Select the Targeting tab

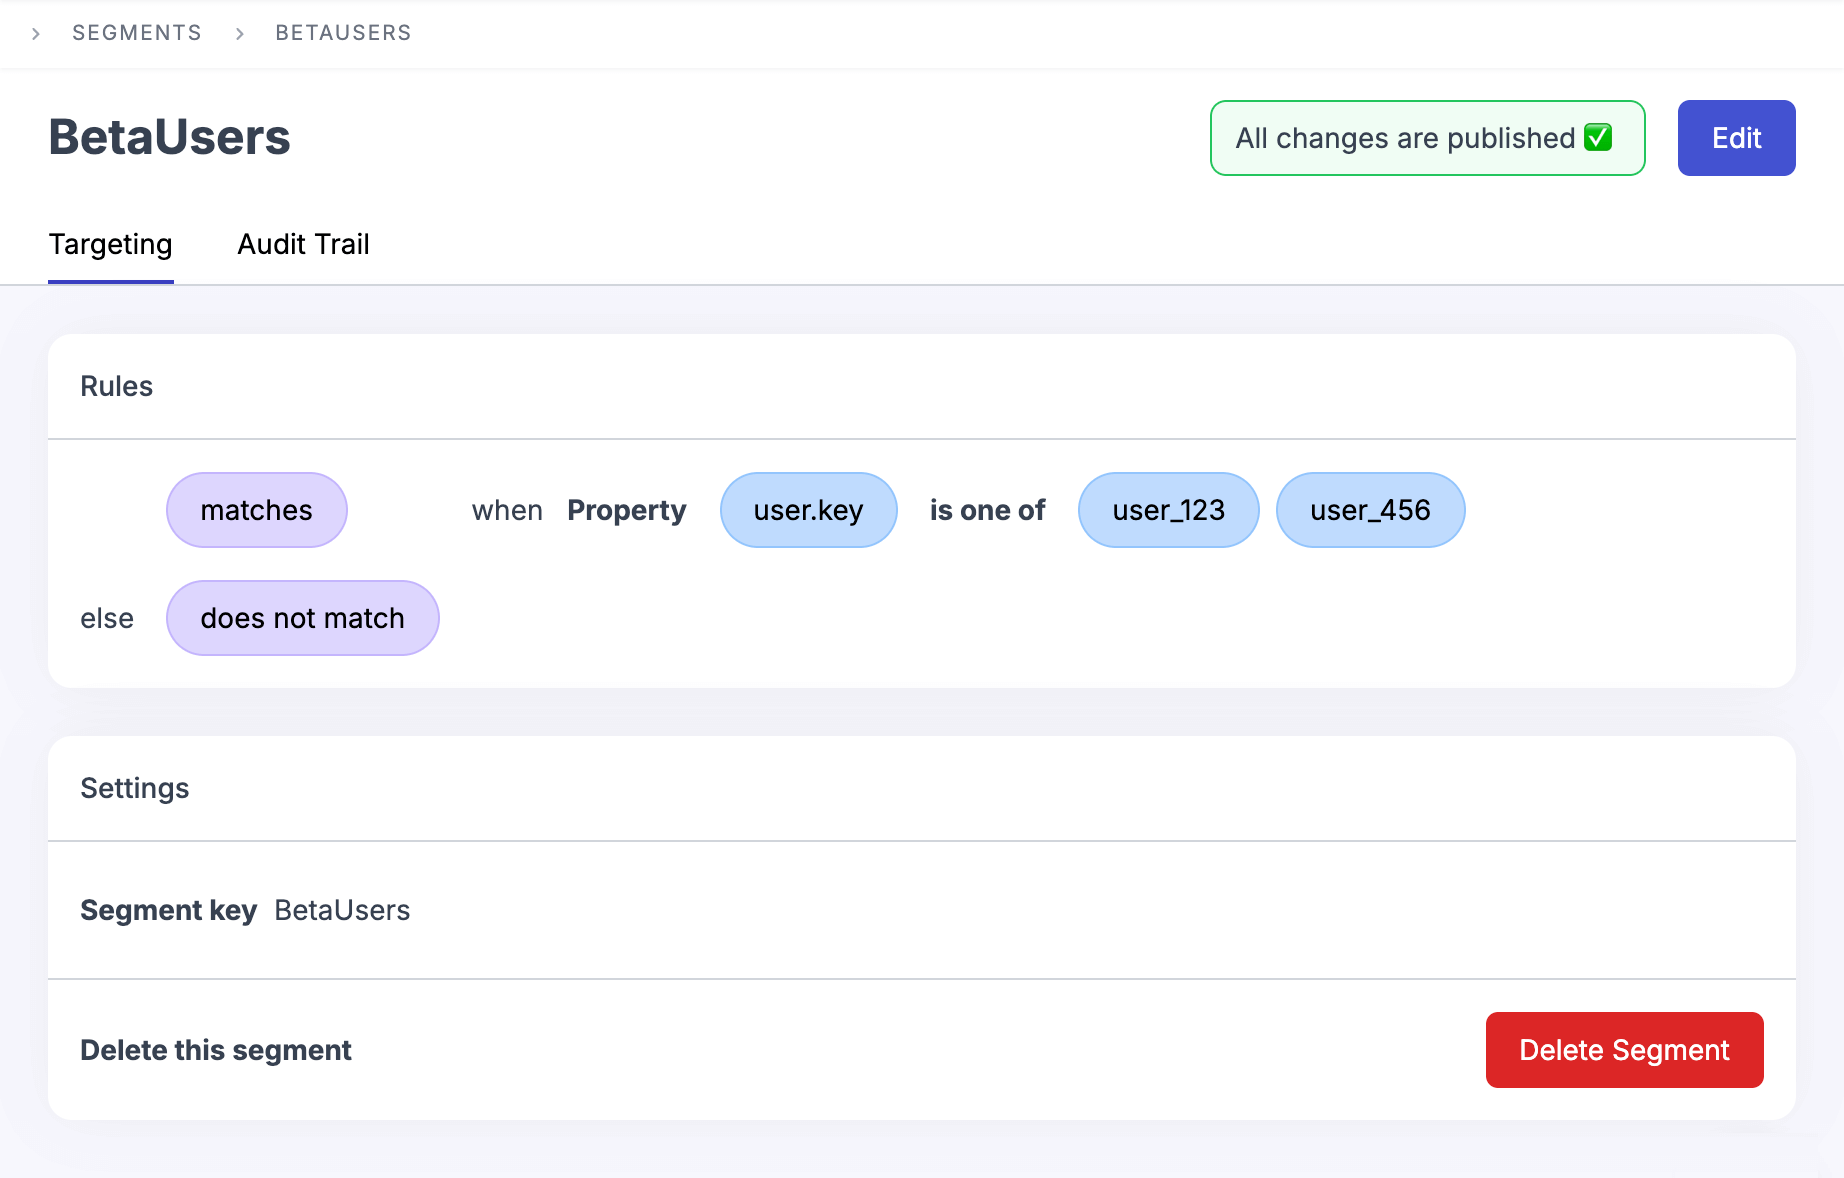click(111, 244)
